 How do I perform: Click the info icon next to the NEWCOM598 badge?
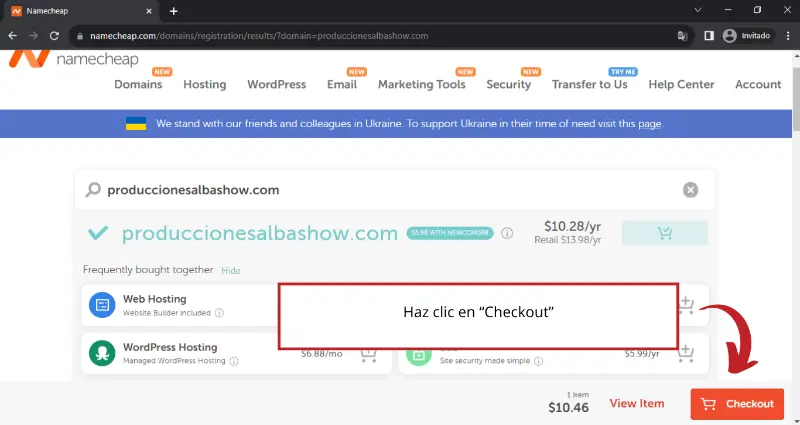pyautogui.click(x=507, y=233)
